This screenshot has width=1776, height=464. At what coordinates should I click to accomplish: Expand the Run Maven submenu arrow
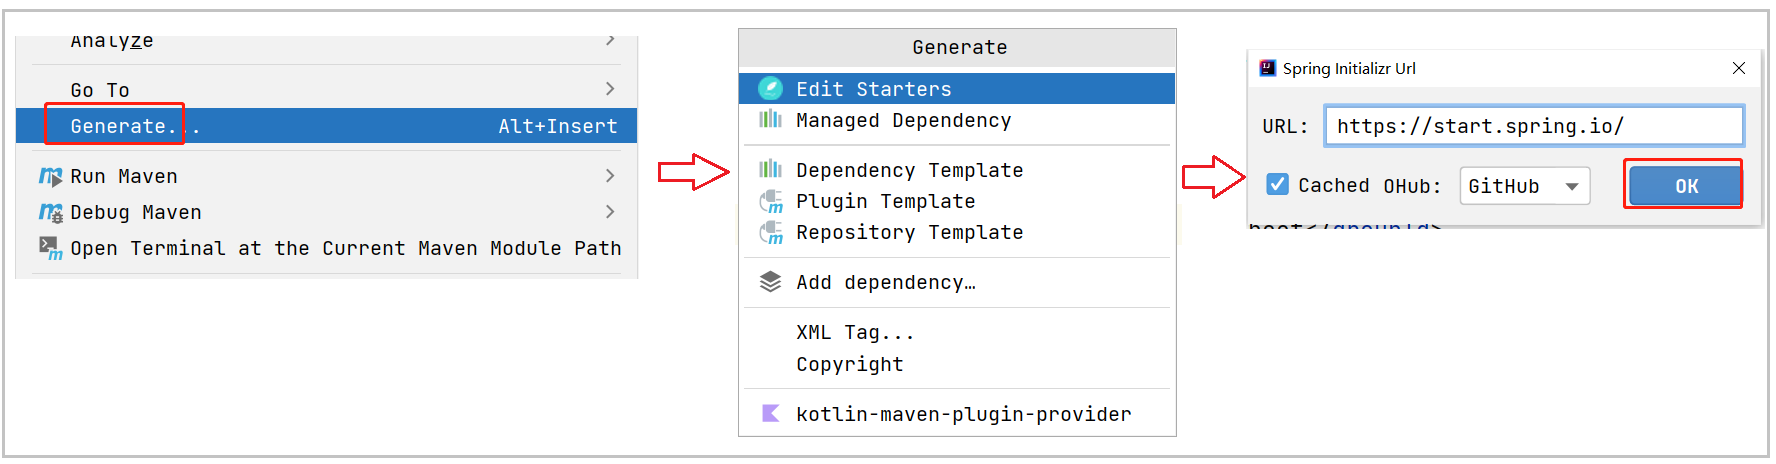point(610,176)
